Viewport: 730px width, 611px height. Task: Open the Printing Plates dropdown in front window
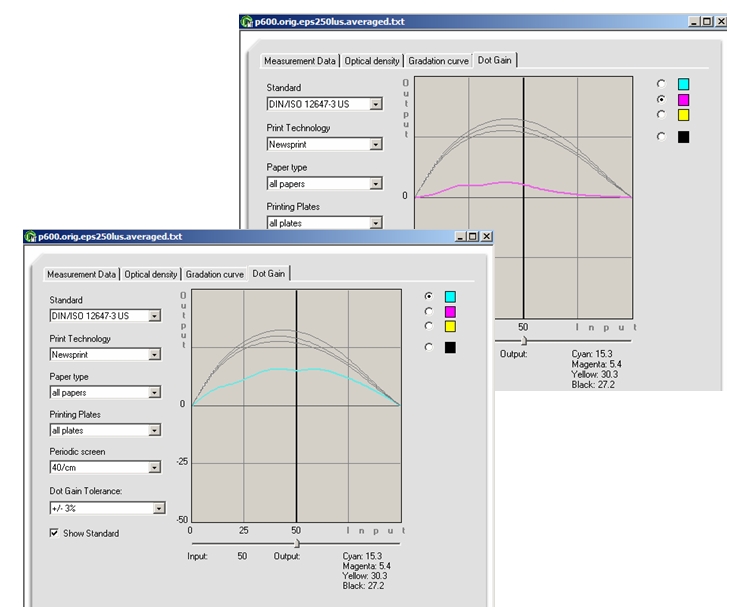(x=105, y=430)
